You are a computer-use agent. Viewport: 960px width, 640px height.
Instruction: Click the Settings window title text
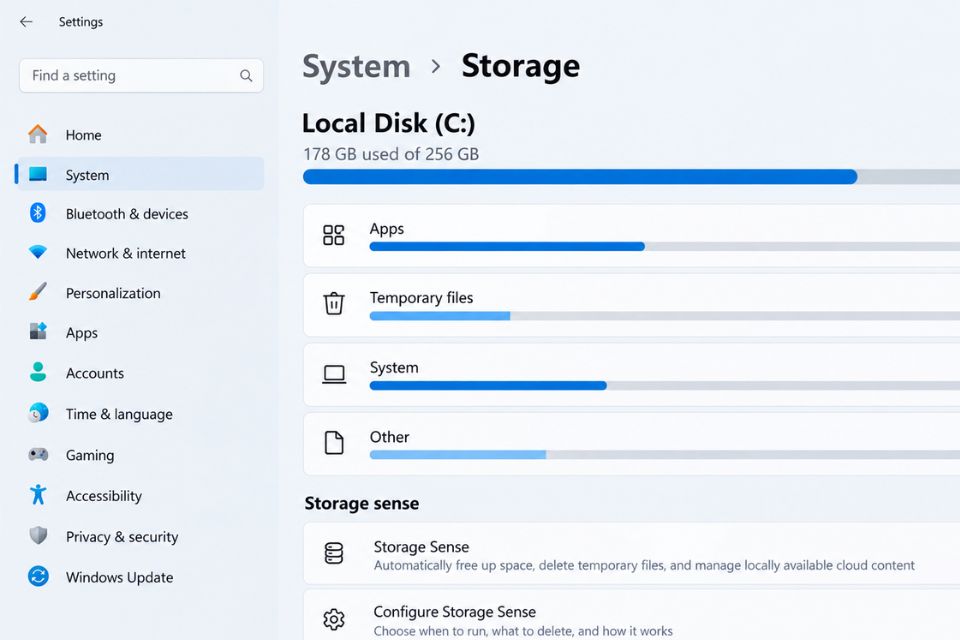[x=81, y=22]
